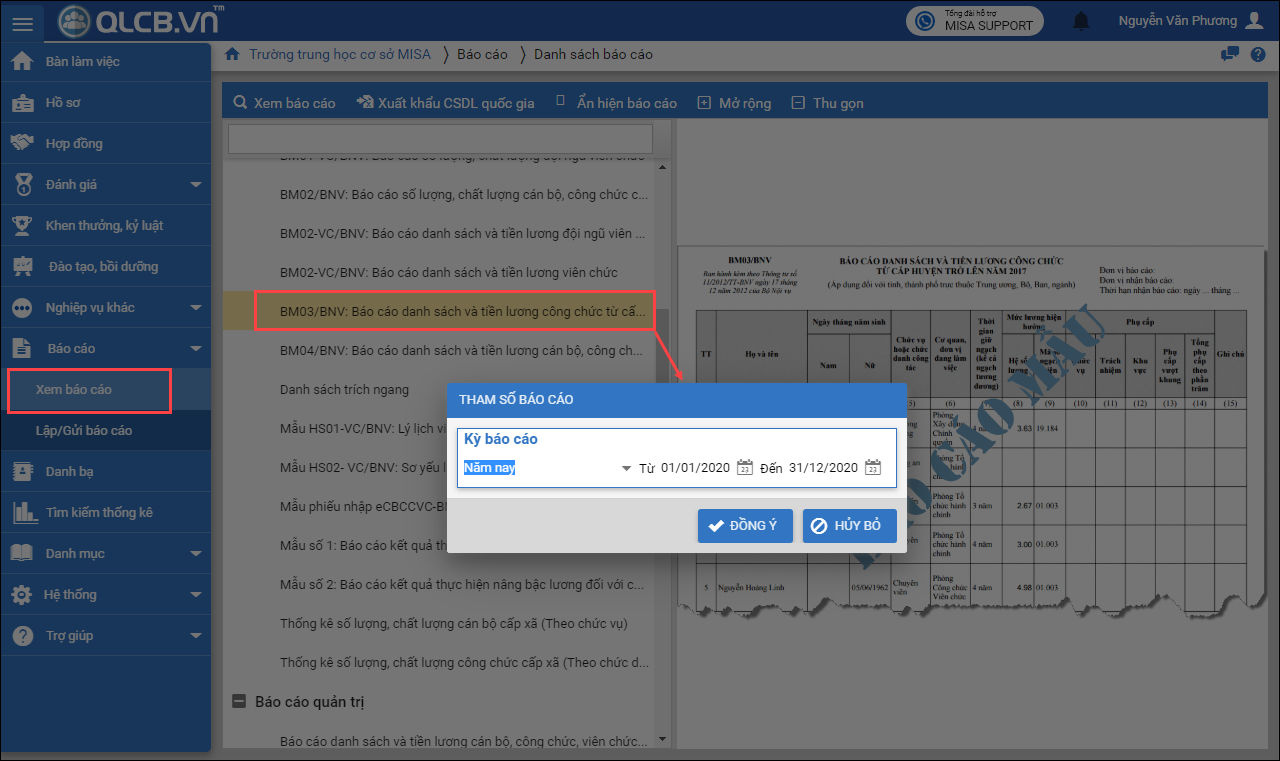Click the report search input field
This screenshot has height=761, width=1280.
(x=440, y=138)
